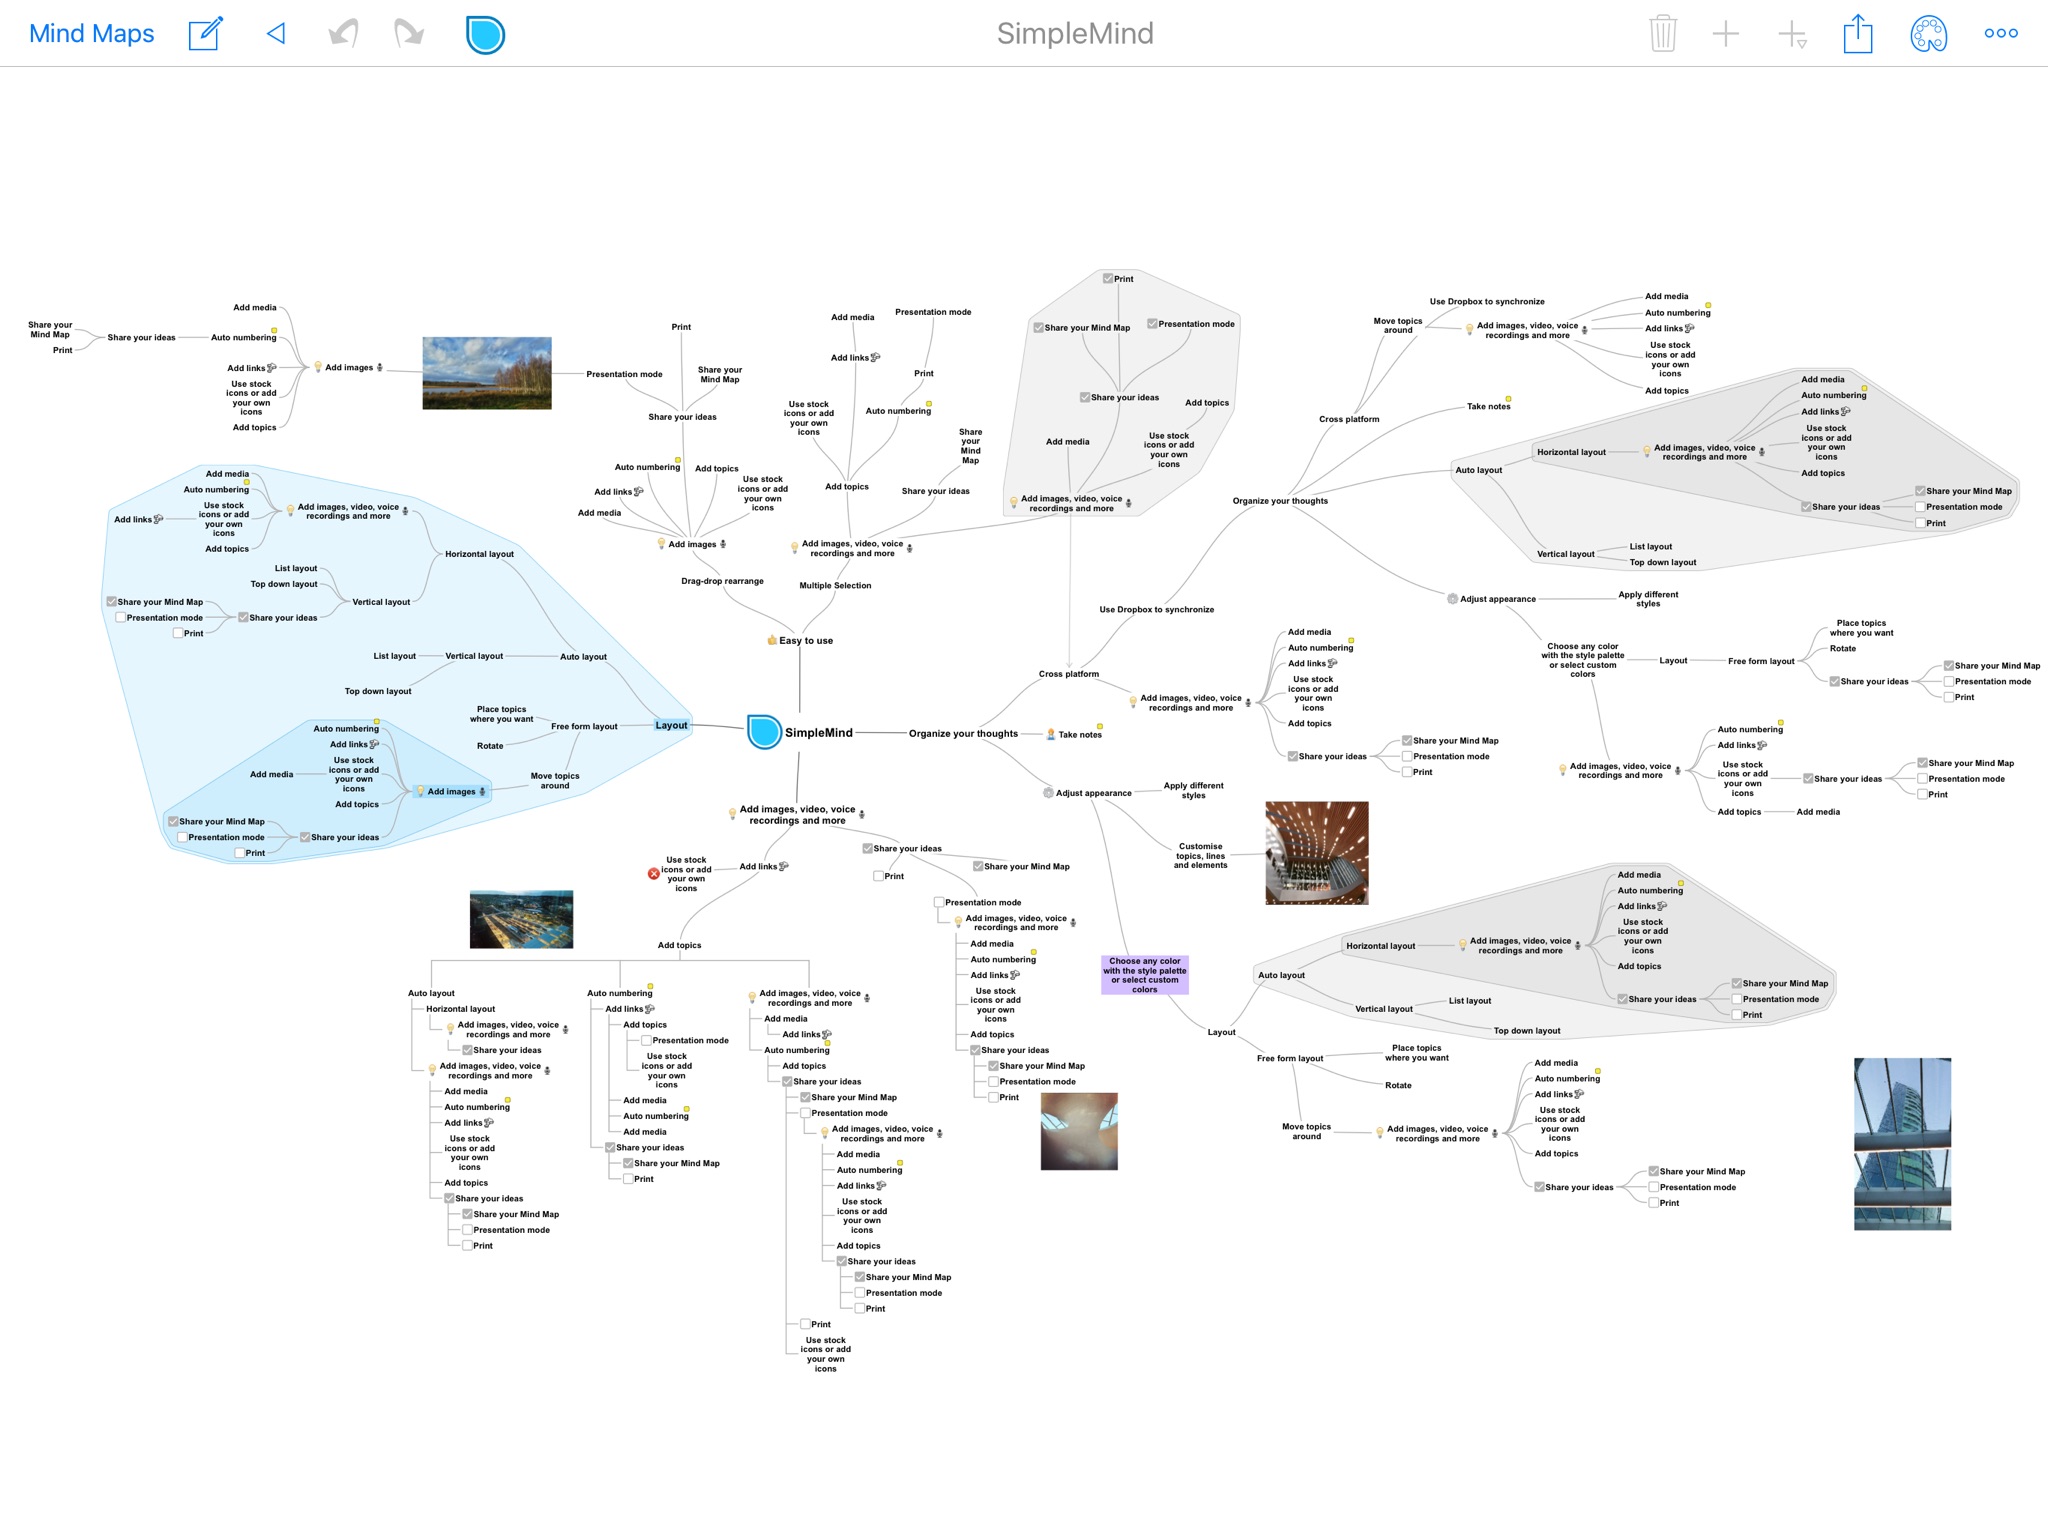
Task: Click the back triangle arrow icon
Action: coord(276,33)
